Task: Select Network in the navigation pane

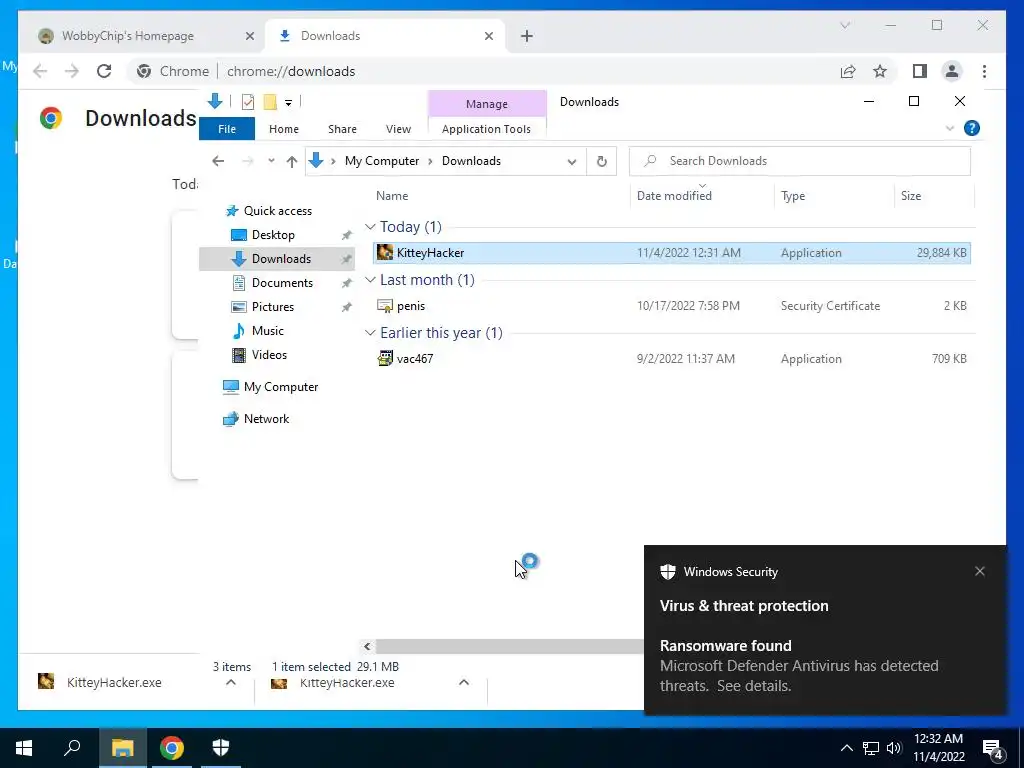Action: (266, 419)
